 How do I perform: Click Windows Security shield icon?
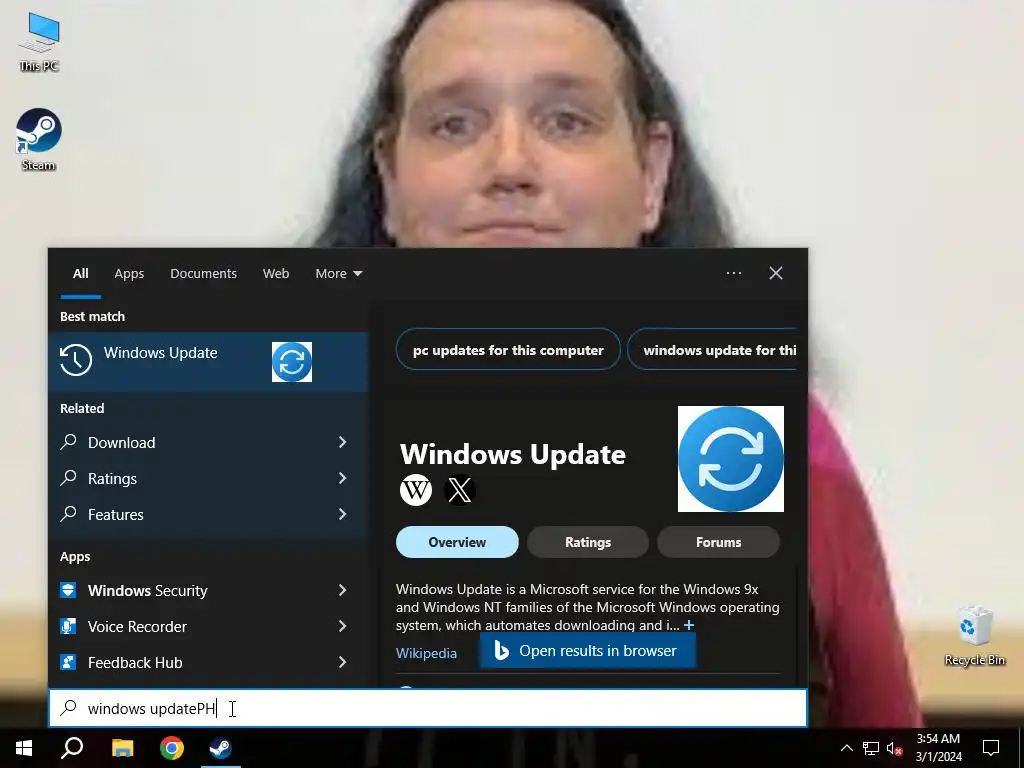(x=68, y=590)
